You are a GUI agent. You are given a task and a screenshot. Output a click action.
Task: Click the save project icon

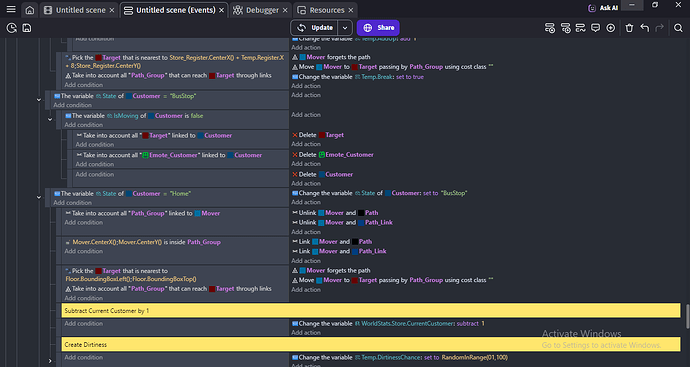(x=27, y=28)
